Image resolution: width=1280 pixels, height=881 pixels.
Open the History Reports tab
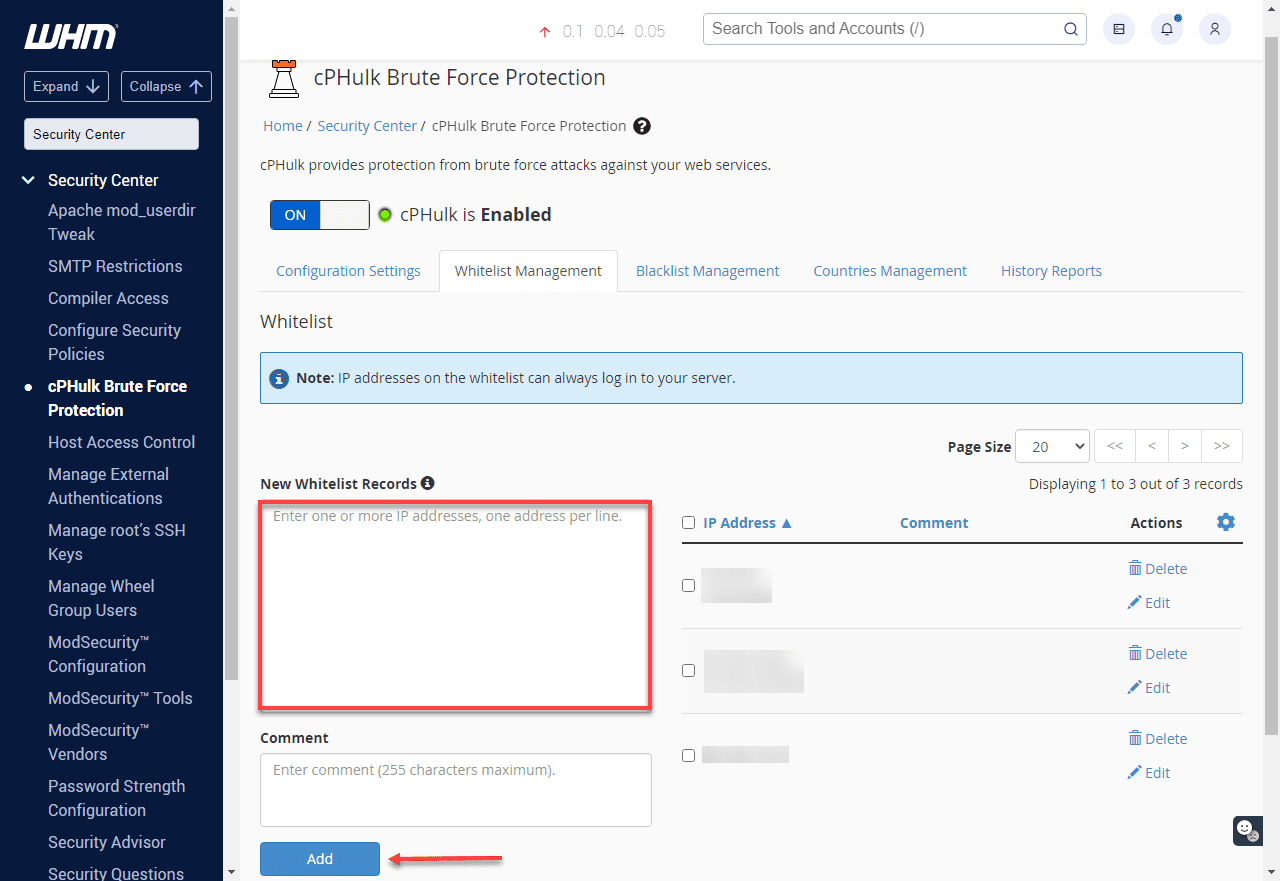click(x=1051, y=271)
